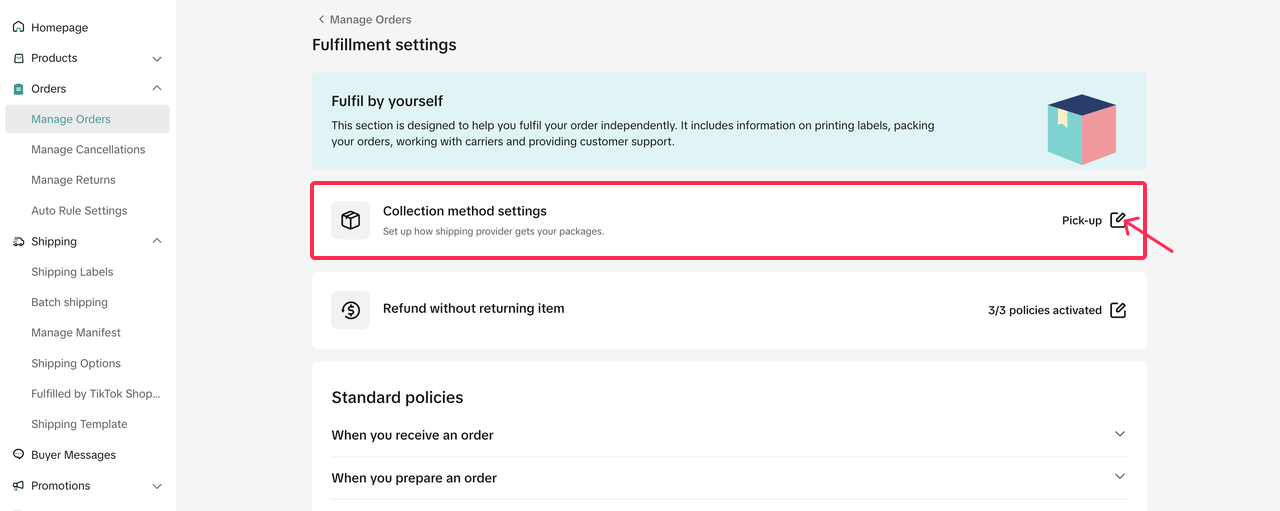Select Shipping Labels menu item
Image resolution: width=1280 pixels, height=511 pixels.
[72, 272]
